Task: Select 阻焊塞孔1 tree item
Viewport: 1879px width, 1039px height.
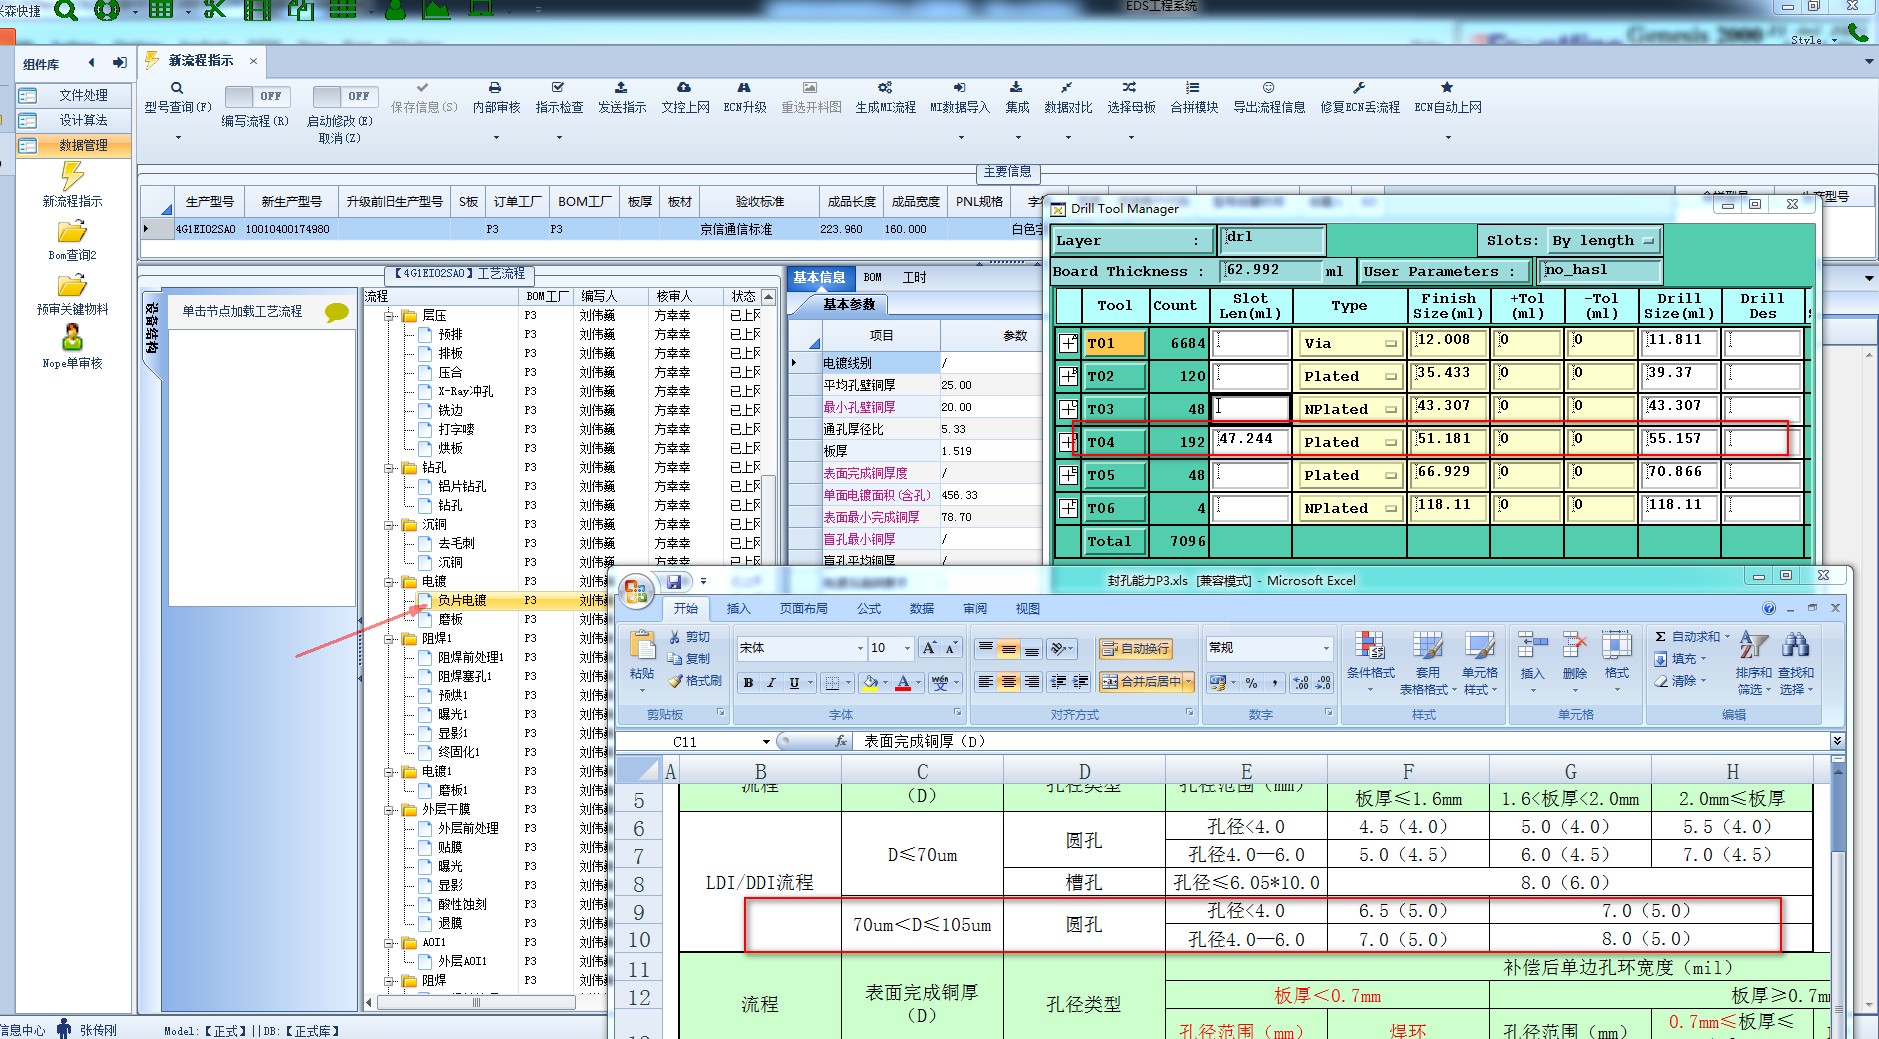Action: coord(464,677)
